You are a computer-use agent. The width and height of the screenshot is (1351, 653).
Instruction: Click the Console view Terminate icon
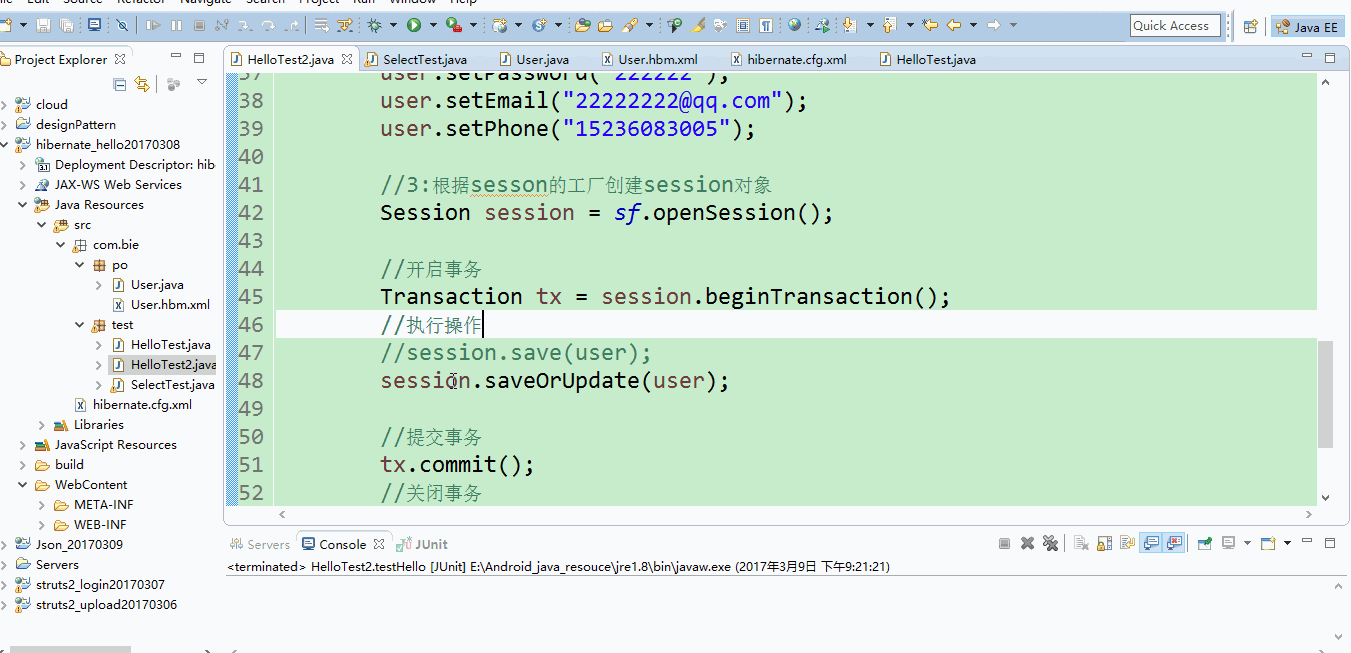point(1004,543)
